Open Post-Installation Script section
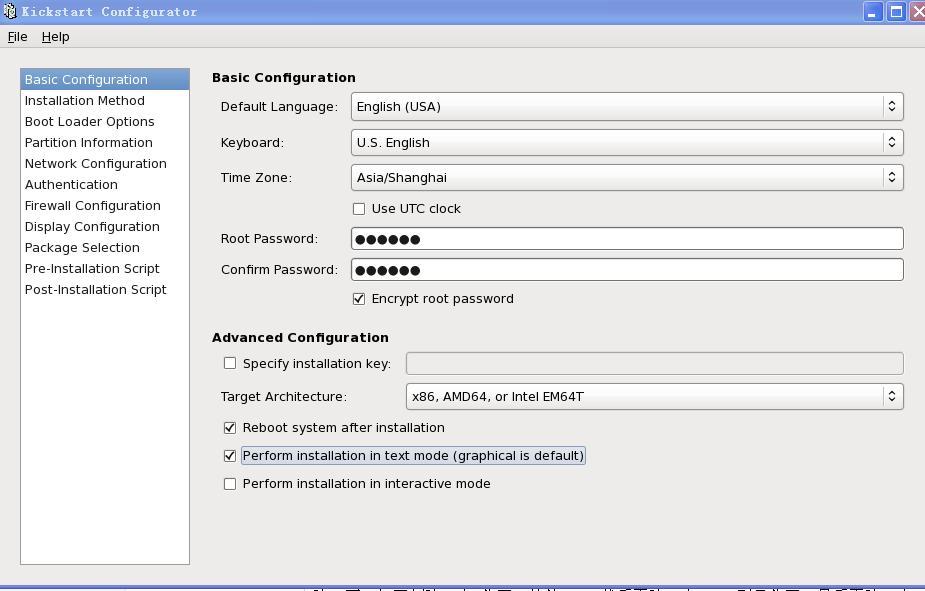Image resolution: width=925 pixels, height=591 pixels. click(x=105, y=290)
